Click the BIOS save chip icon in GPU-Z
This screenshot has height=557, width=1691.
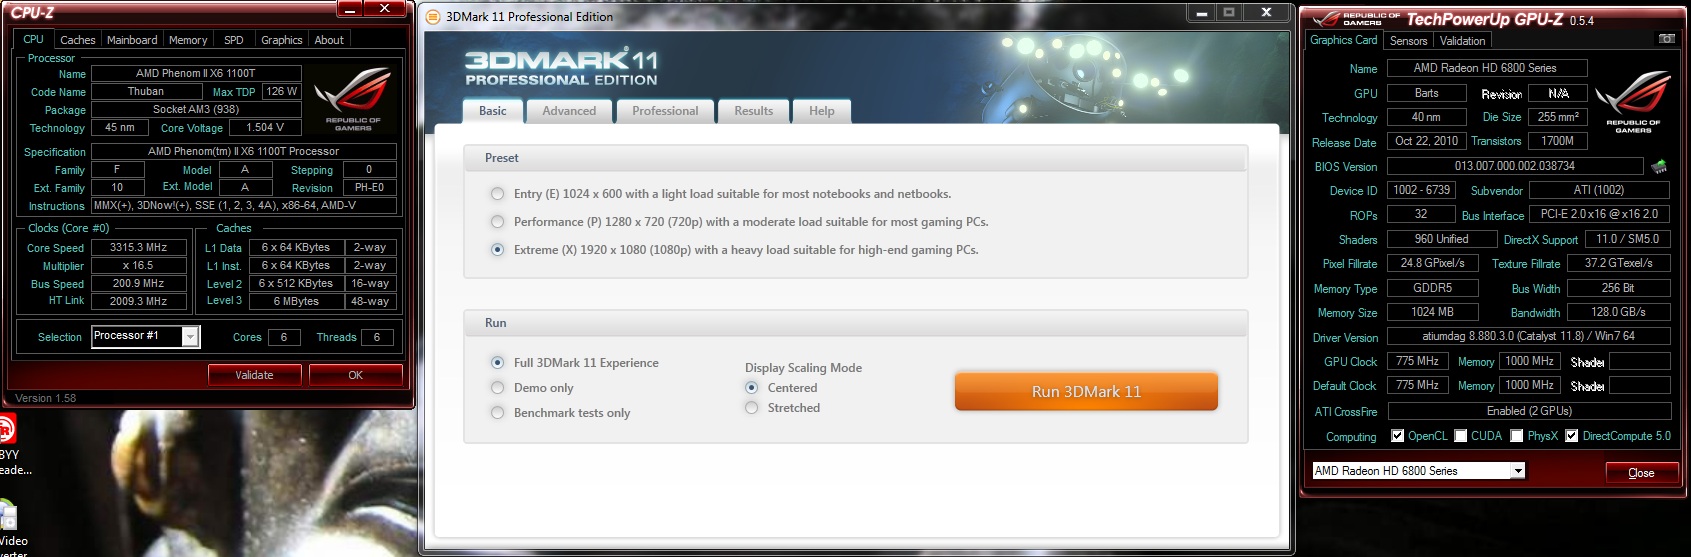pyautogui.click(x=1659, y=166)
